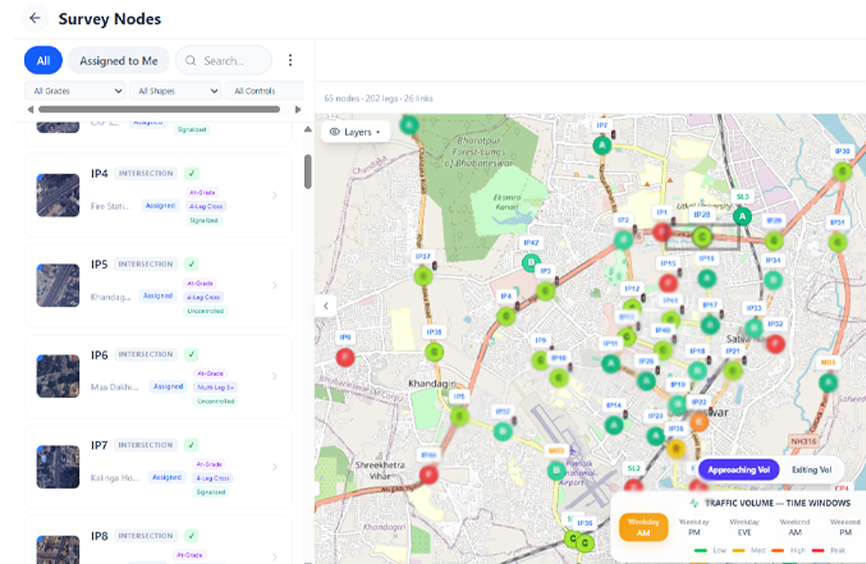Image resolution: width=866 pixels, height=564 pixels.
Task: Open the All Grades dropdown
Action: click(75, 91)
